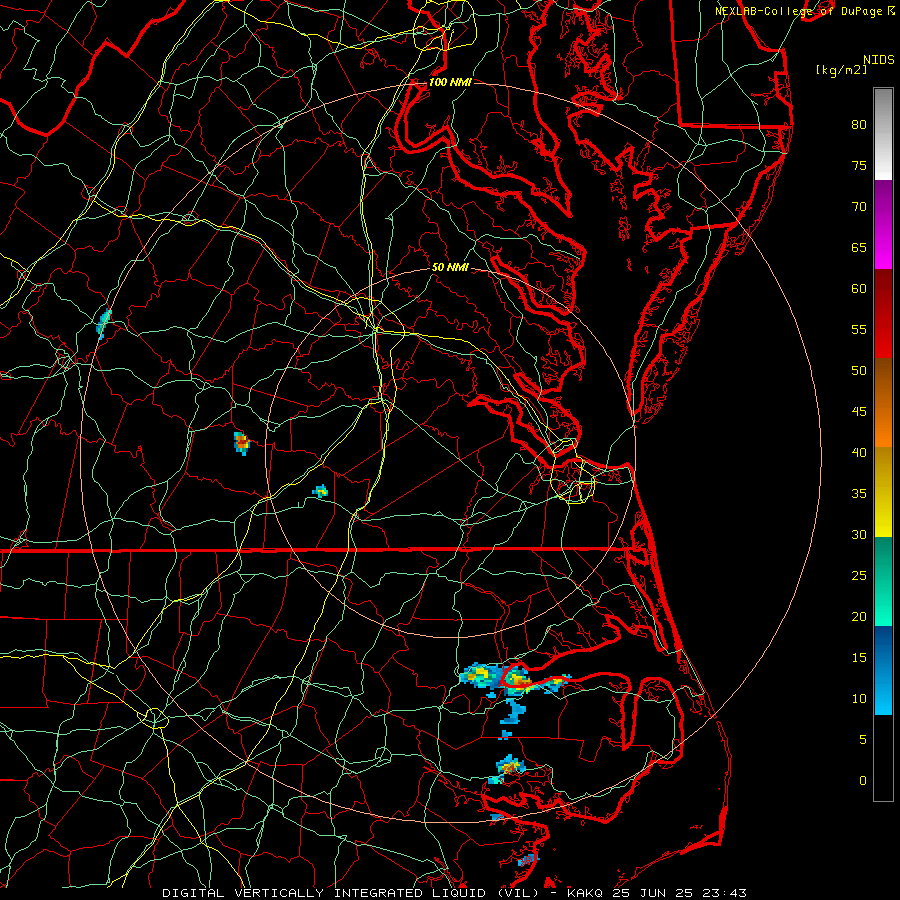
Task: Click the 10 value on the VIL scale
Action: point(859,699)
